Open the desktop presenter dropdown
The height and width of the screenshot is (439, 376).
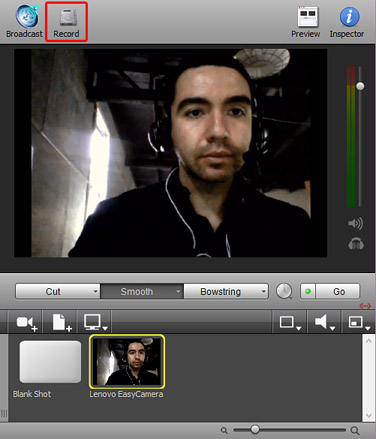coord(96,323)
